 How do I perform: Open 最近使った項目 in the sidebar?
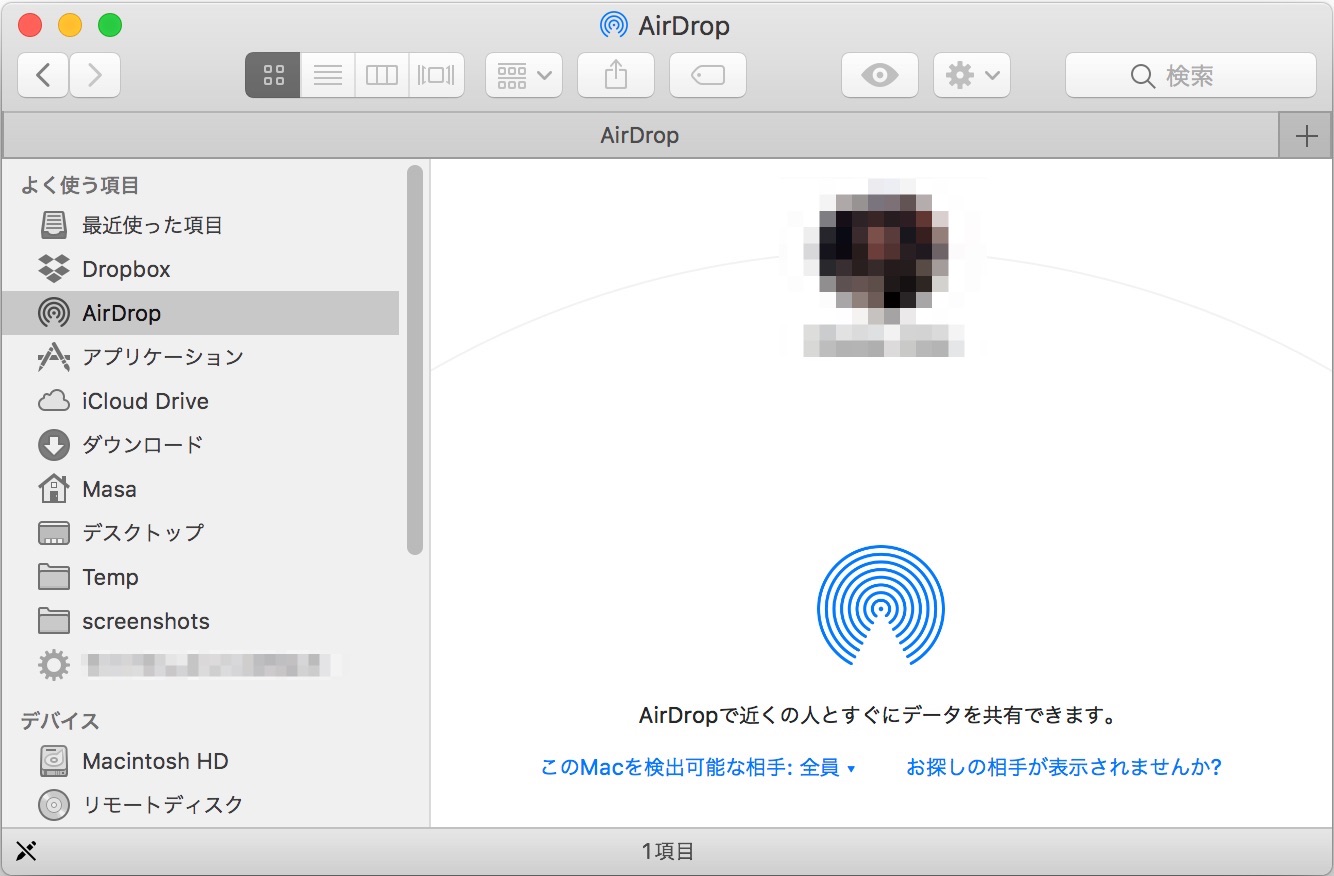200,225
